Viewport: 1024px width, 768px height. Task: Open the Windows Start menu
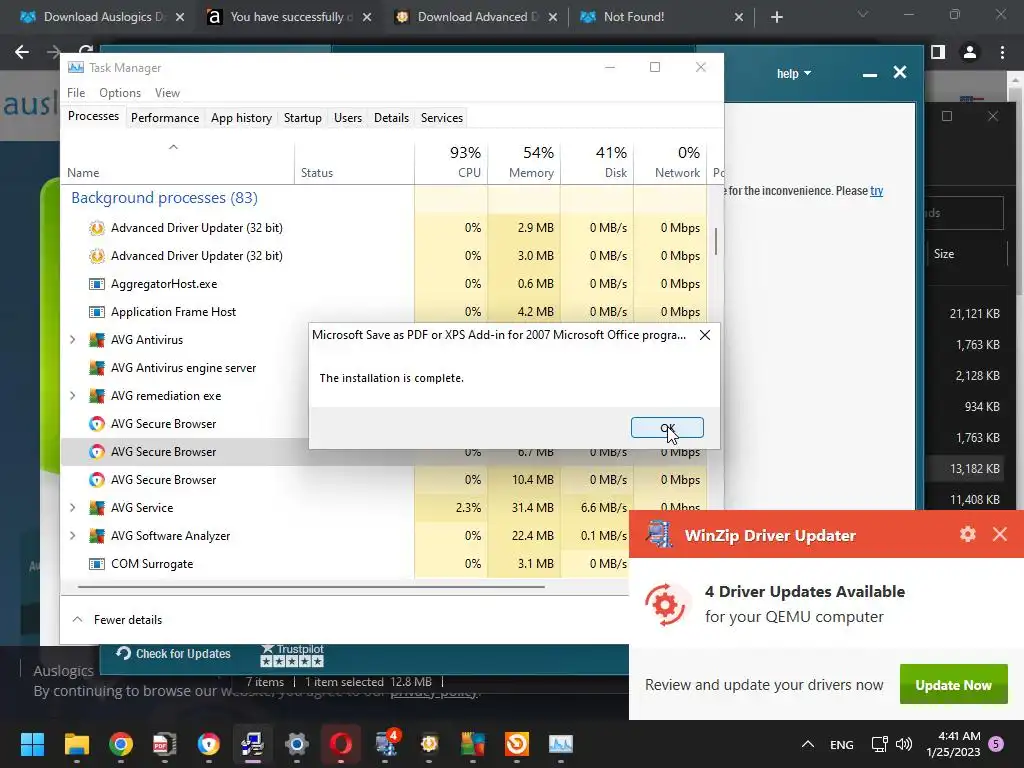[33, 744]
